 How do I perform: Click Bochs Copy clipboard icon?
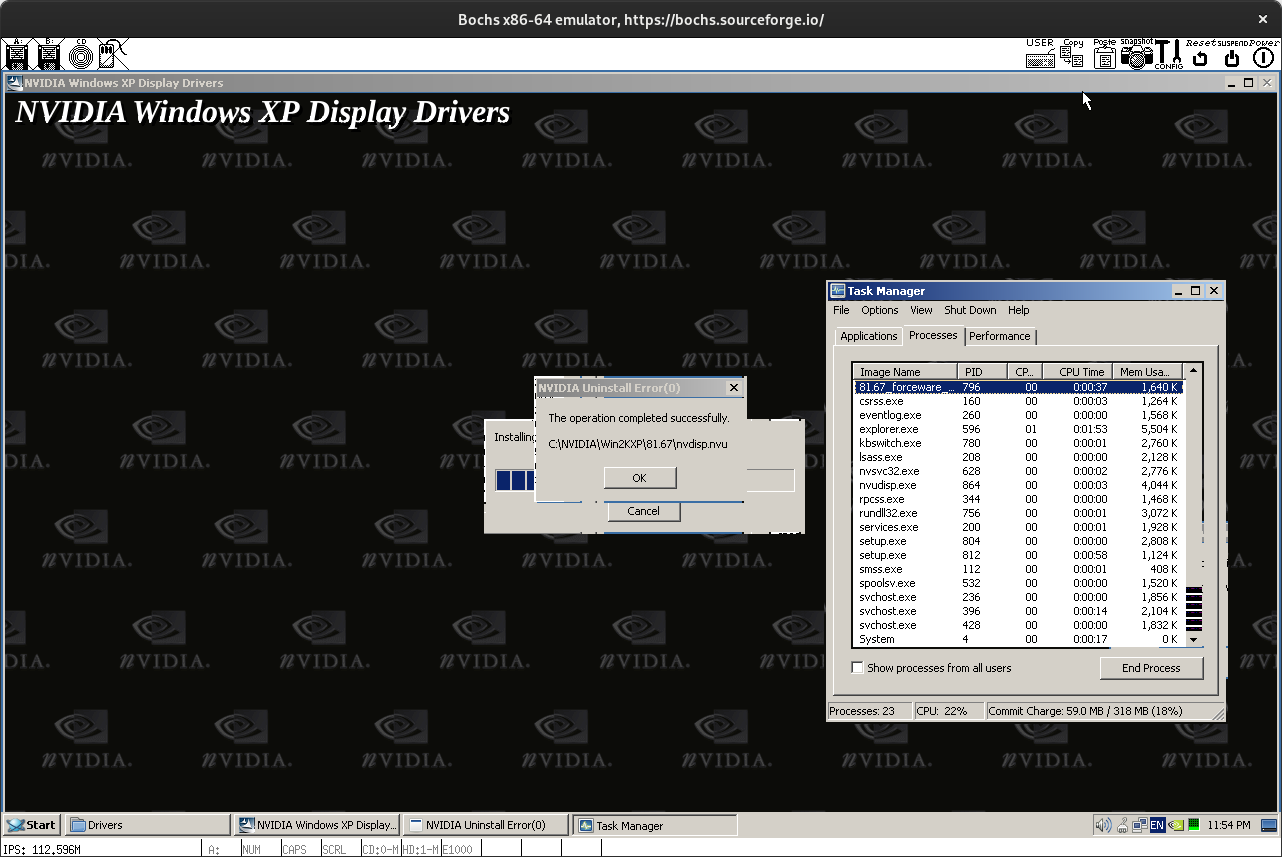[1072, 54]
